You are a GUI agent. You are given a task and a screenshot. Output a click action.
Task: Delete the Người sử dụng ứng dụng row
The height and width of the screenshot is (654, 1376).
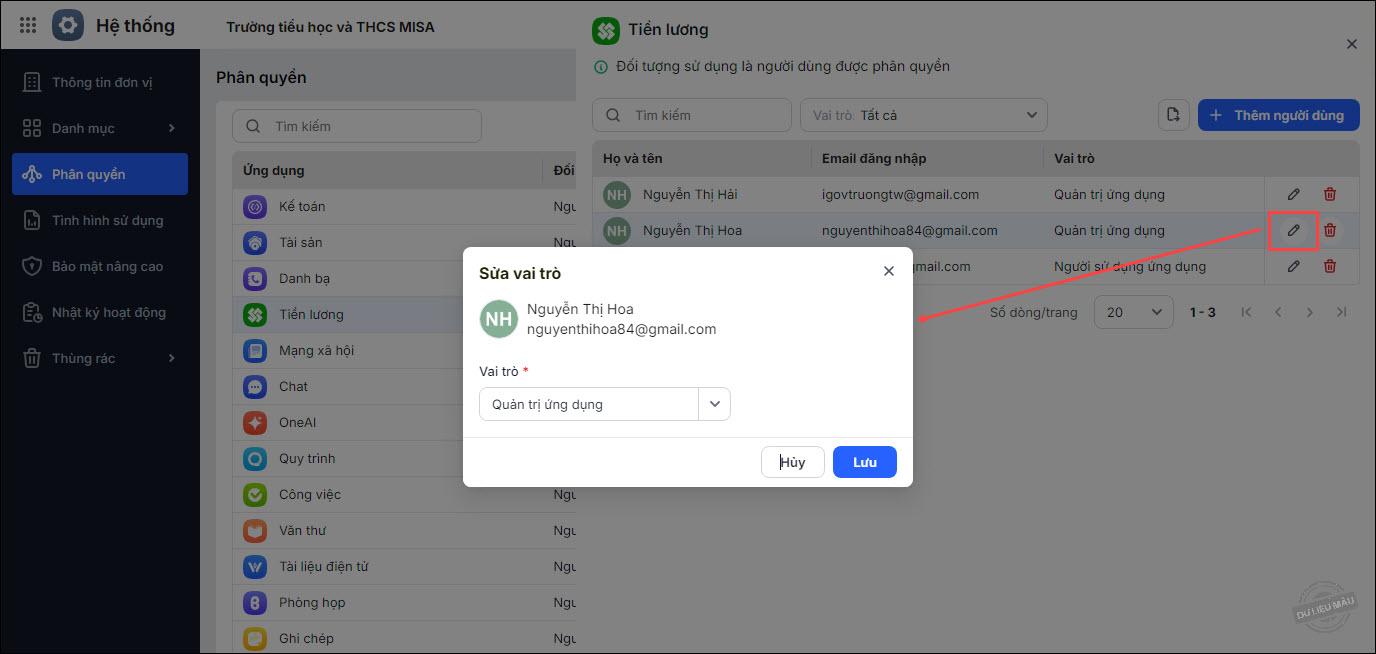point(1330,266)
